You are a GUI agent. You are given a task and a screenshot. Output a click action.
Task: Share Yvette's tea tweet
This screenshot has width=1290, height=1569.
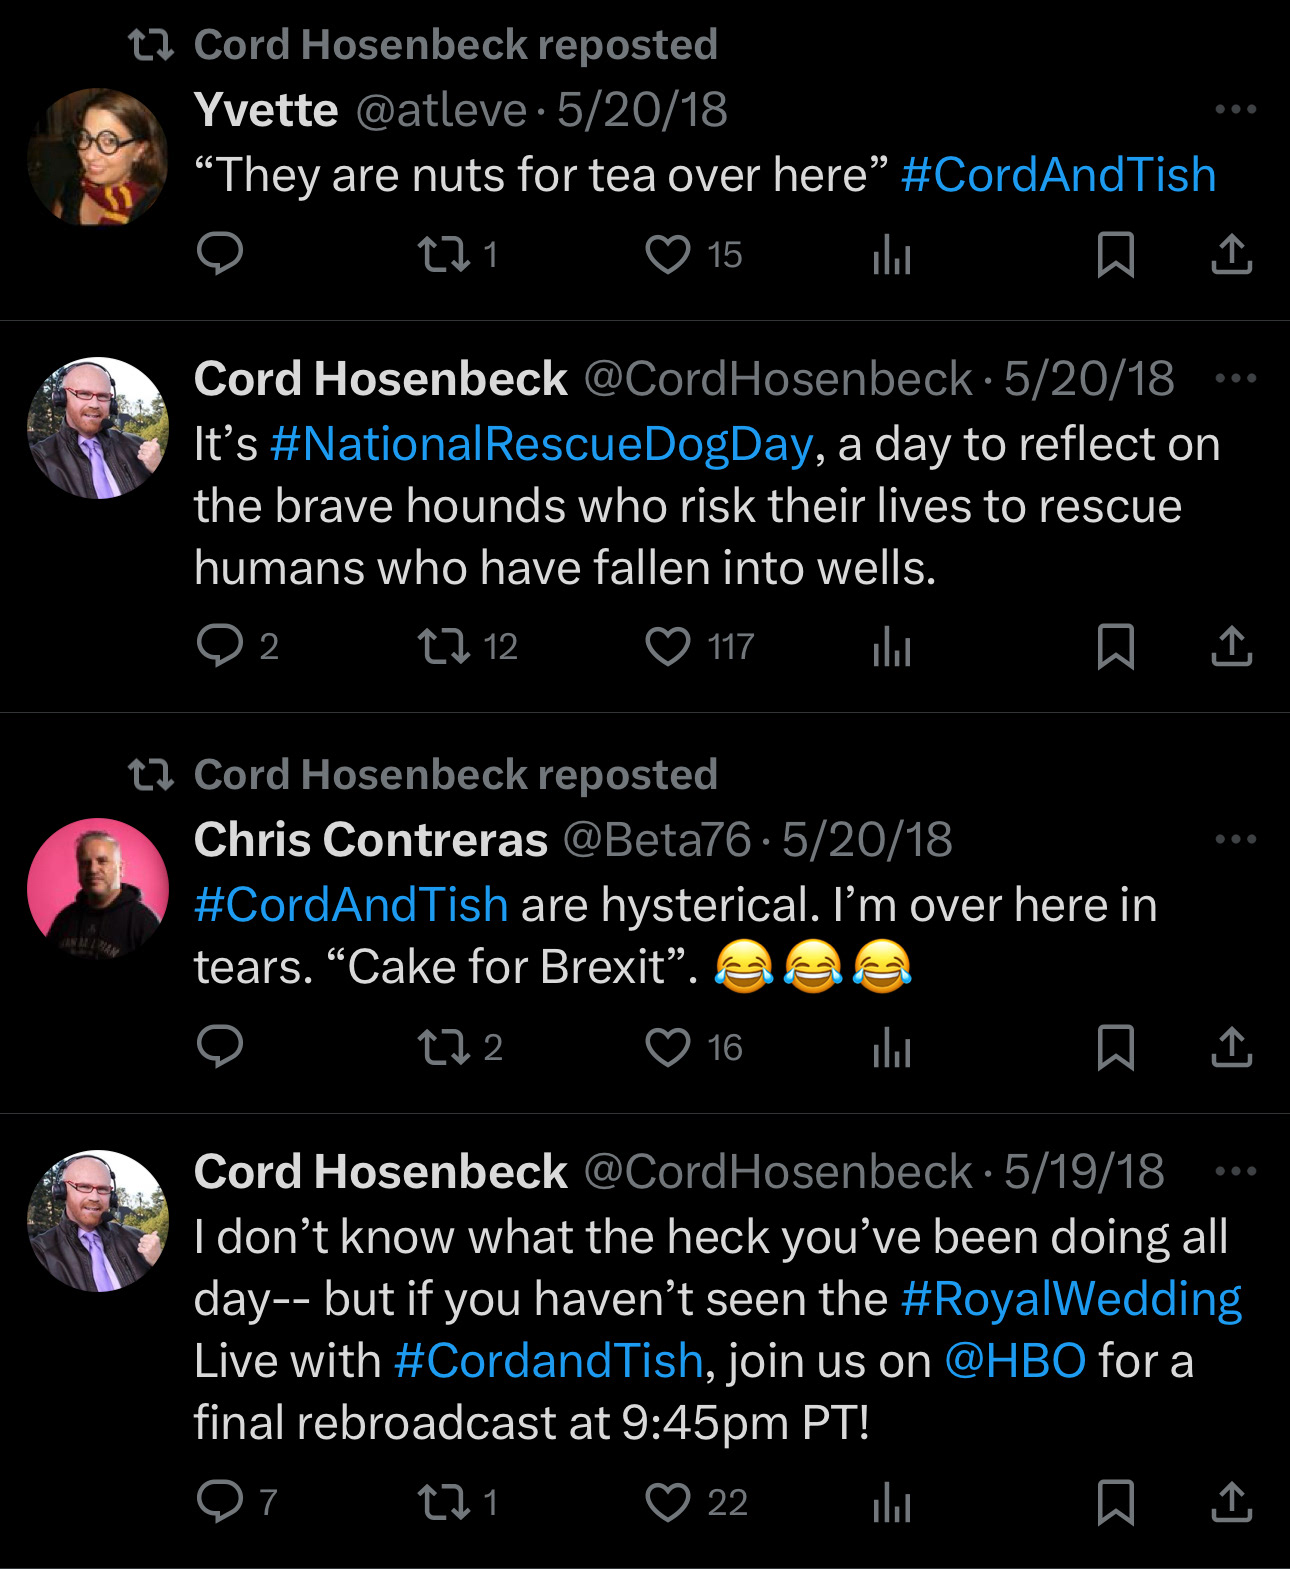(1232, 254)
